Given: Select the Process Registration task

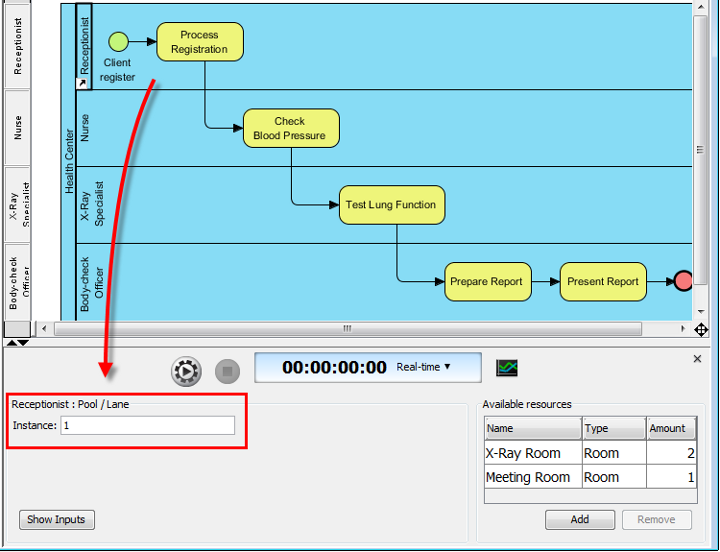Looking at the screenshot, I should (200, 42).
